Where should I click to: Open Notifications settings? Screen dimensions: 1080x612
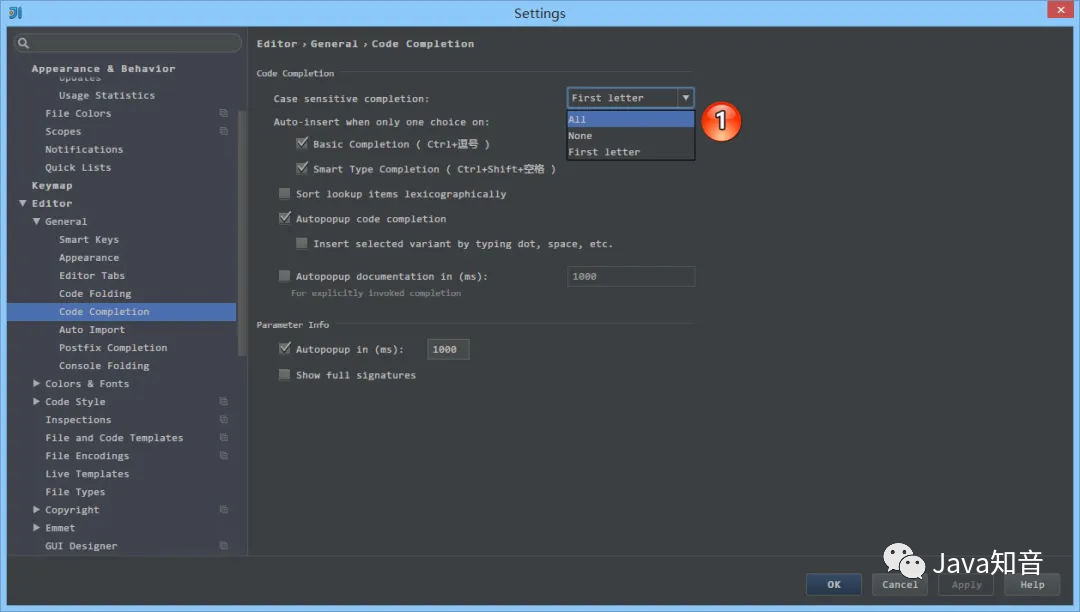point(84,149)
